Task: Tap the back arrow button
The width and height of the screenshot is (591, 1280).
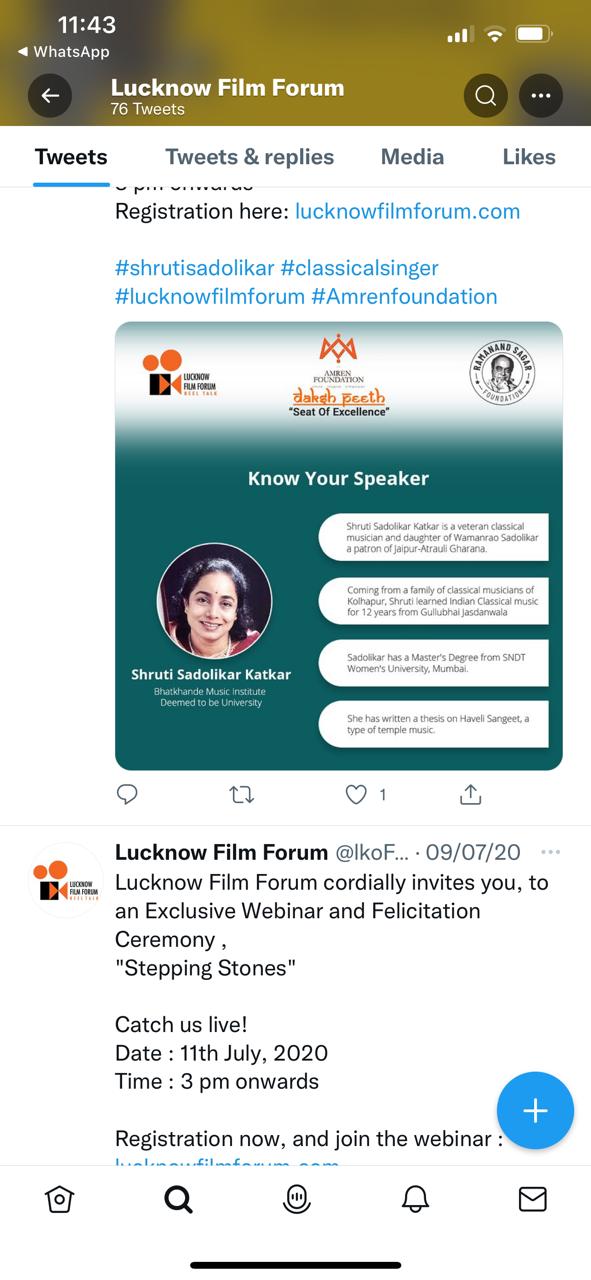Action: pos(50,96)
